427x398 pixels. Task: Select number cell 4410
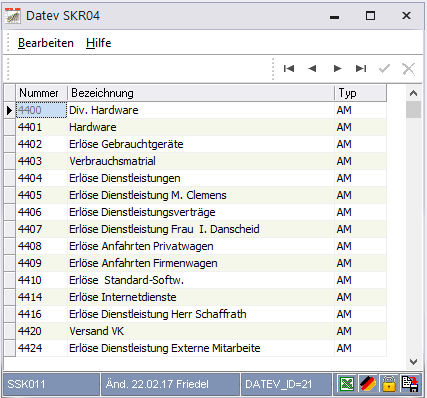click(x=41, y=280)
